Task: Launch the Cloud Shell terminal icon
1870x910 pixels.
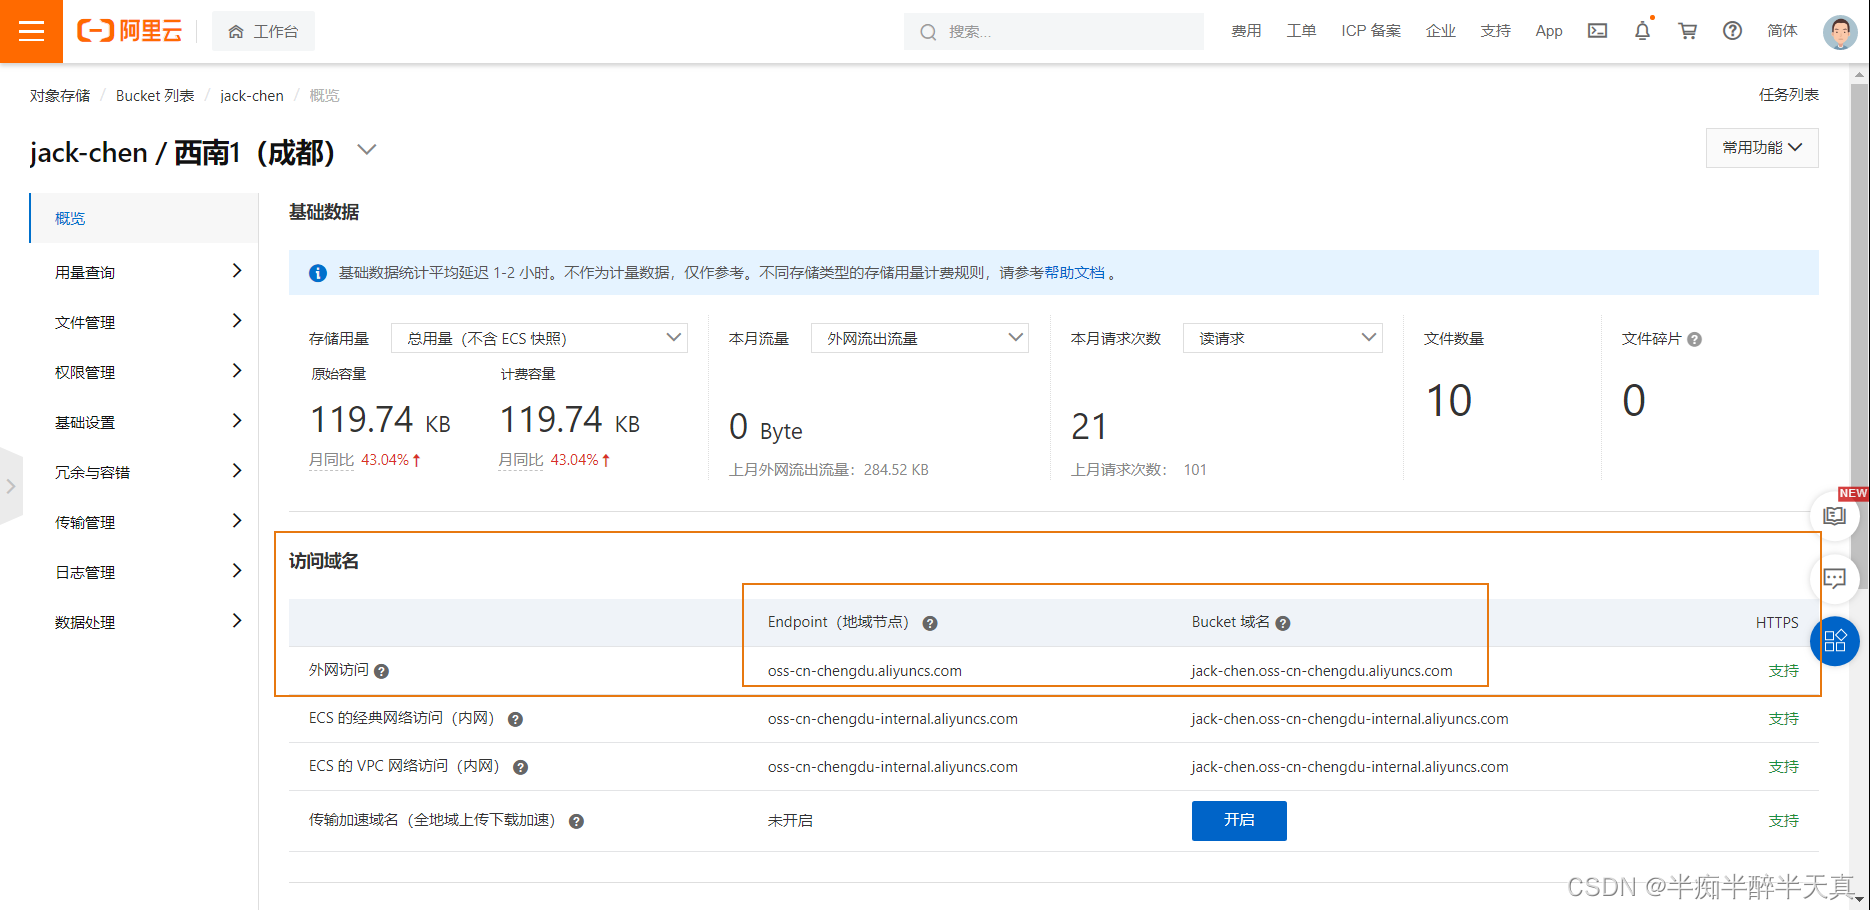Action: [1598, 31]
